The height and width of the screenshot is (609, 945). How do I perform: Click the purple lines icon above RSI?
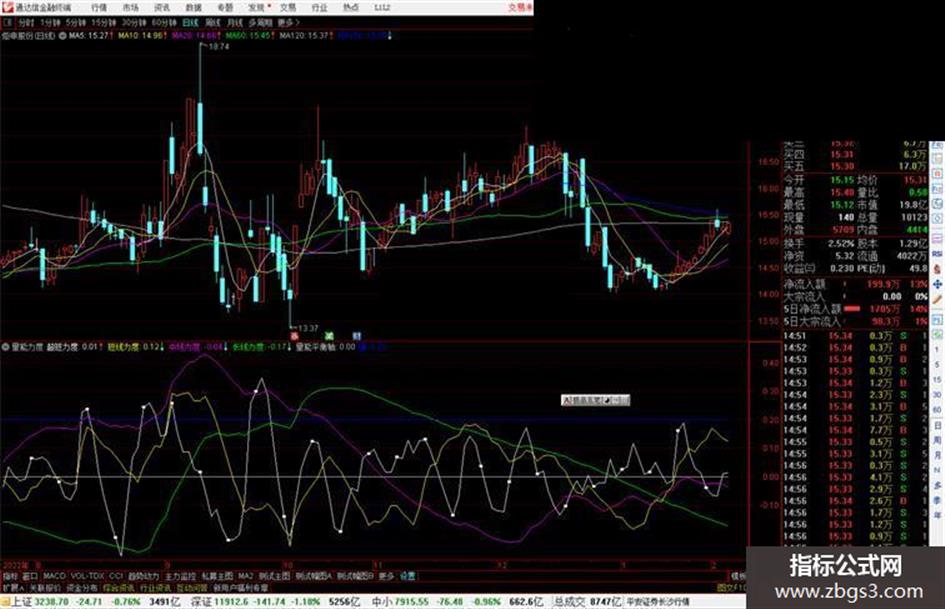pyautogui.click(x=937, y=239)
